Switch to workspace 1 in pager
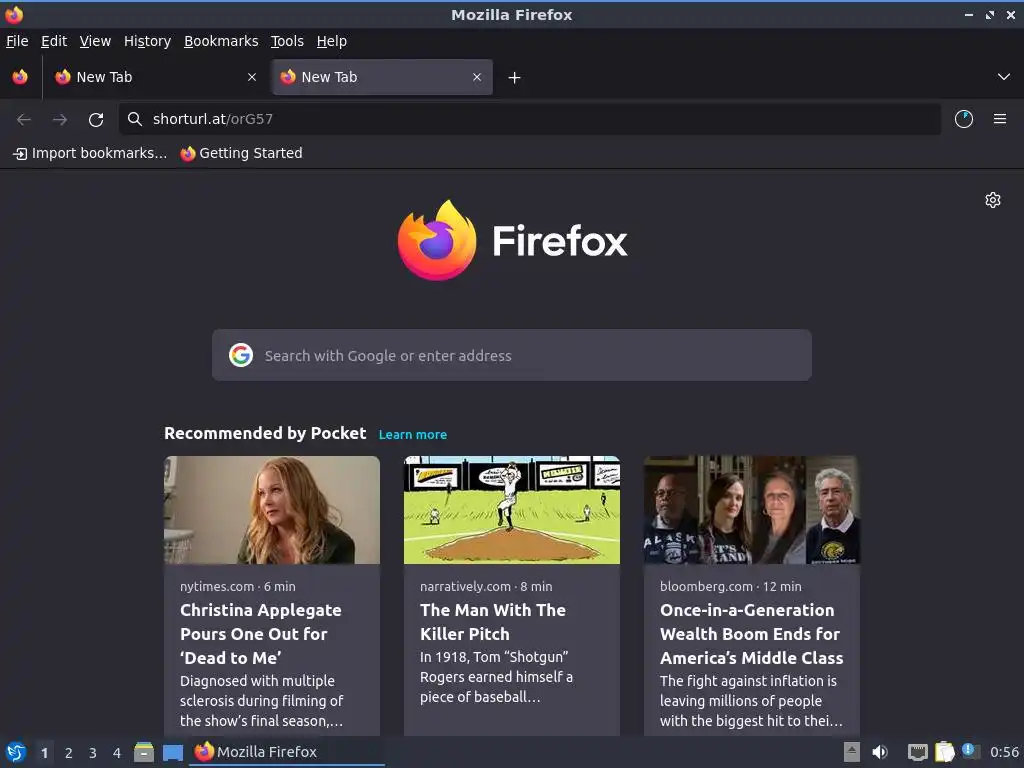The height and width of the screenshot is (768, 1024). (x=44, y=752)
